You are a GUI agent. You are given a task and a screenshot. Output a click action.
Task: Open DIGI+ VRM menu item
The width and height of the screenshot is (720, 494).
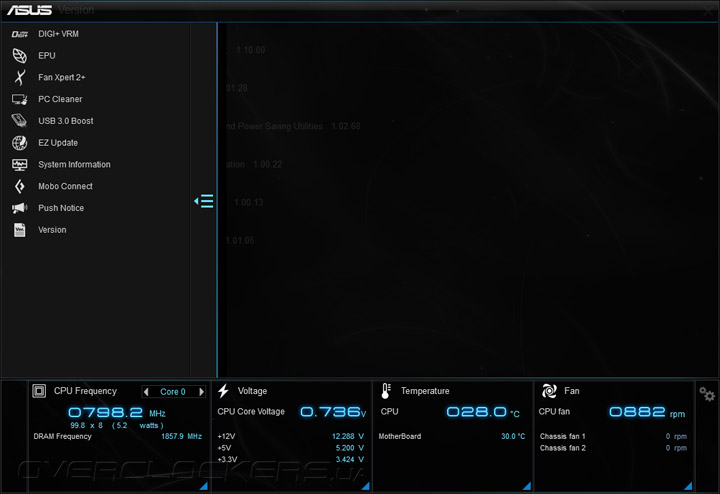coord(58,34)
